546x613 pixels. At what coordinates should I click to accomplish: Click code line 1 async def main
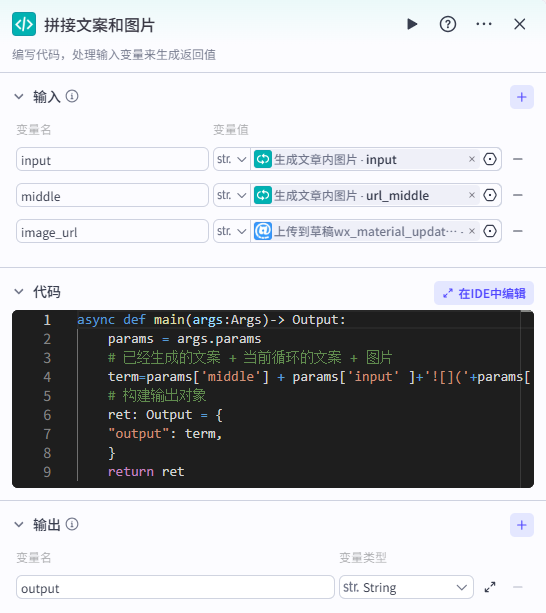[x=211, y=320]
